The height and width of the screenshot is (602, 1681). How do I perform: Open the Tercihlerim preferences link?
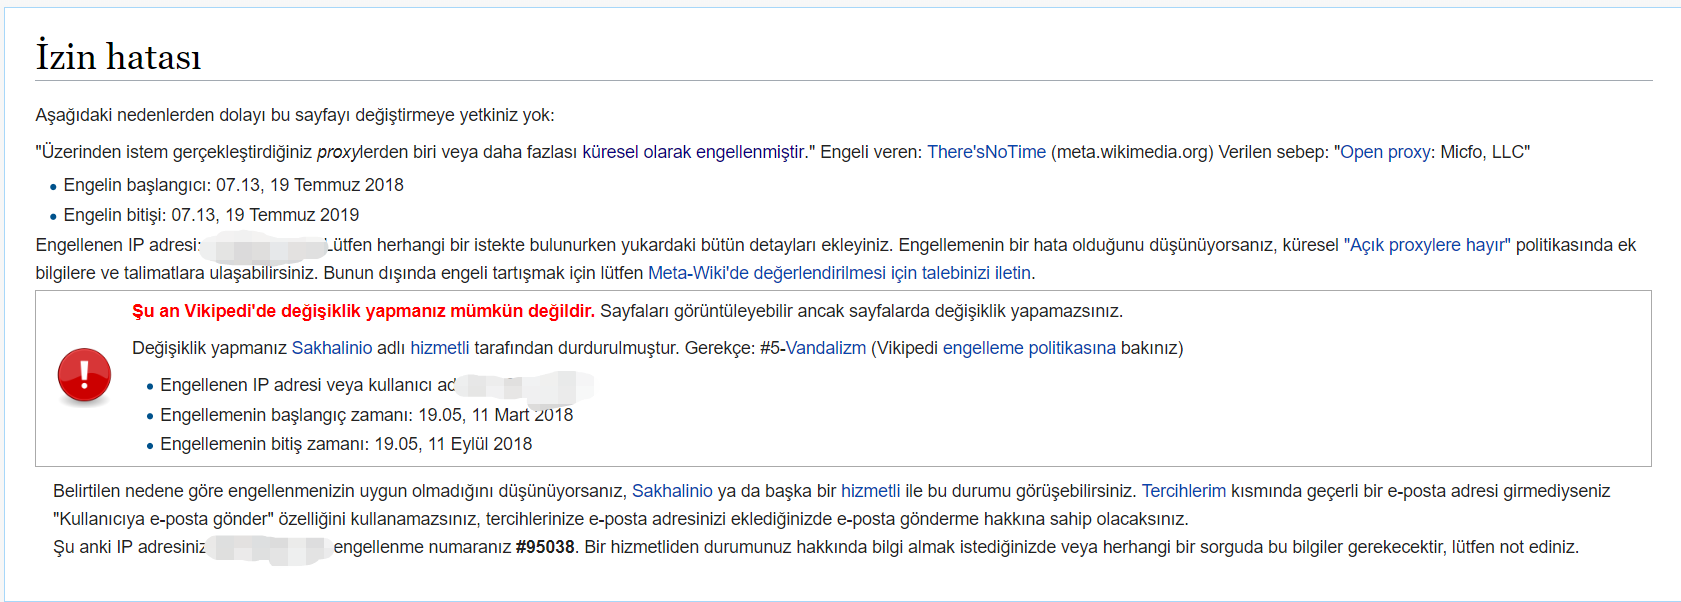click(x=1183, y=491)
